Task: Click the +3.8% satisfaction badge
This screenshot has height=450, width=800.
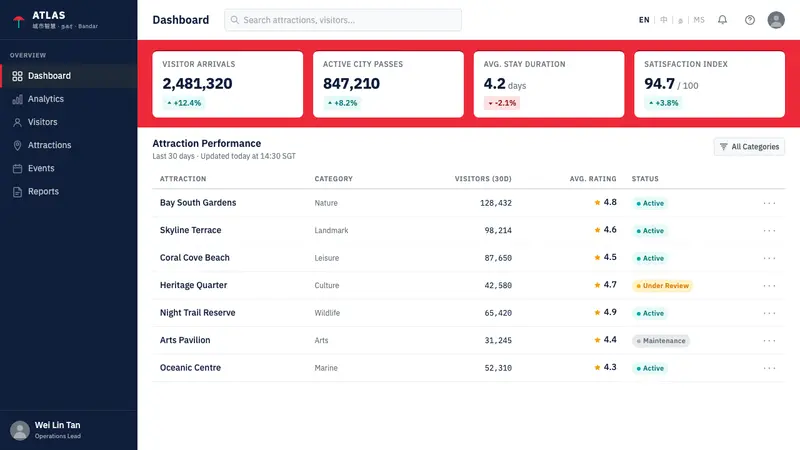Action: (x=664, y=103)
